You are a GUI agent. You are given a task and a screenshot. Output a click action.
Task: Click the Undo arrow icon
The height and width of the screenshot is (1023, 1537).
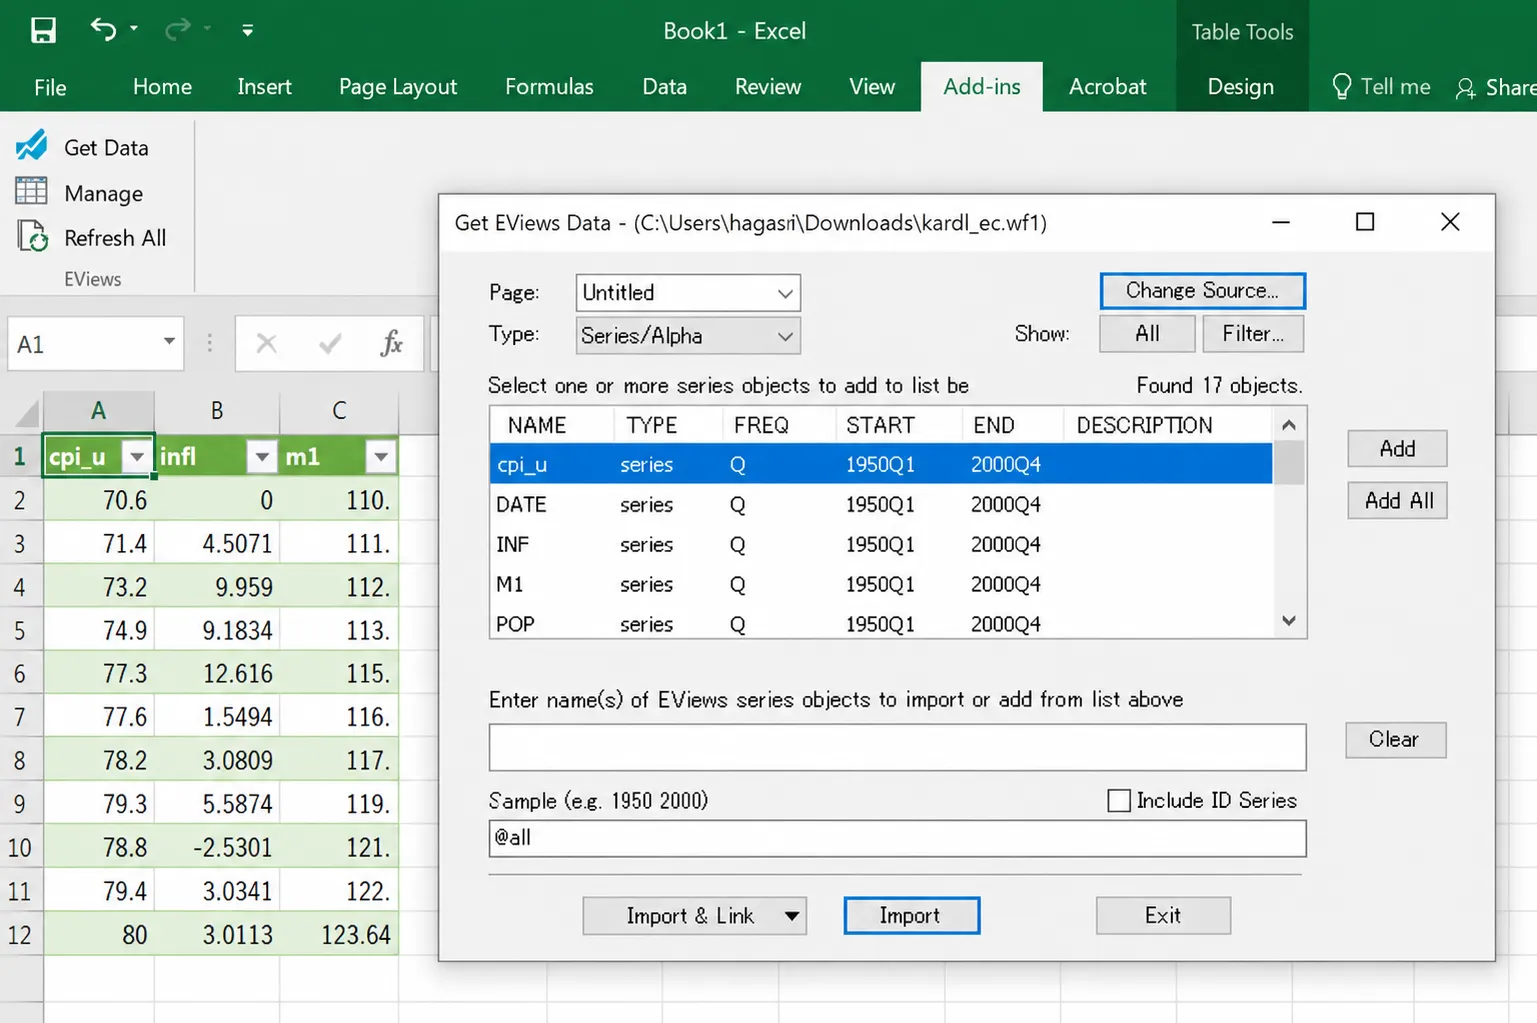[x=103, y=29]
